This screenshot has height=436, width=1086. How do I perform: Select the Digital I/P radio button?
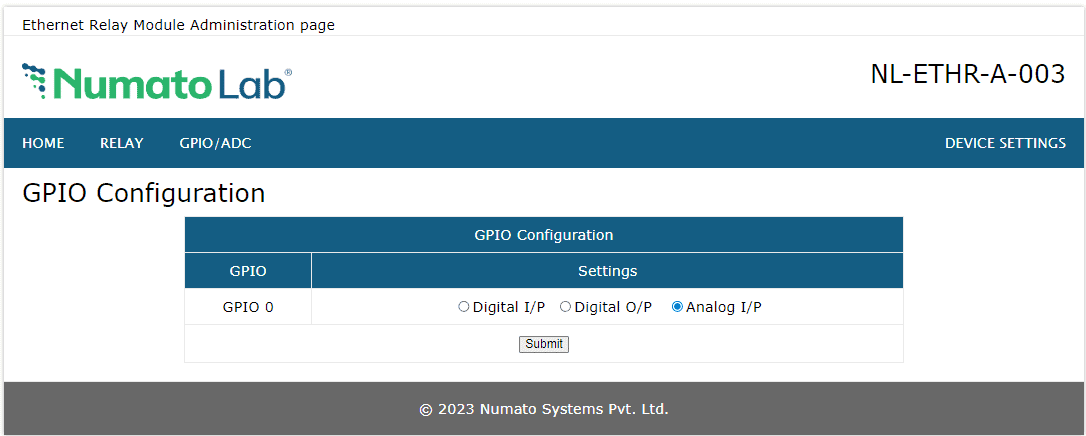tap(463, 307)
